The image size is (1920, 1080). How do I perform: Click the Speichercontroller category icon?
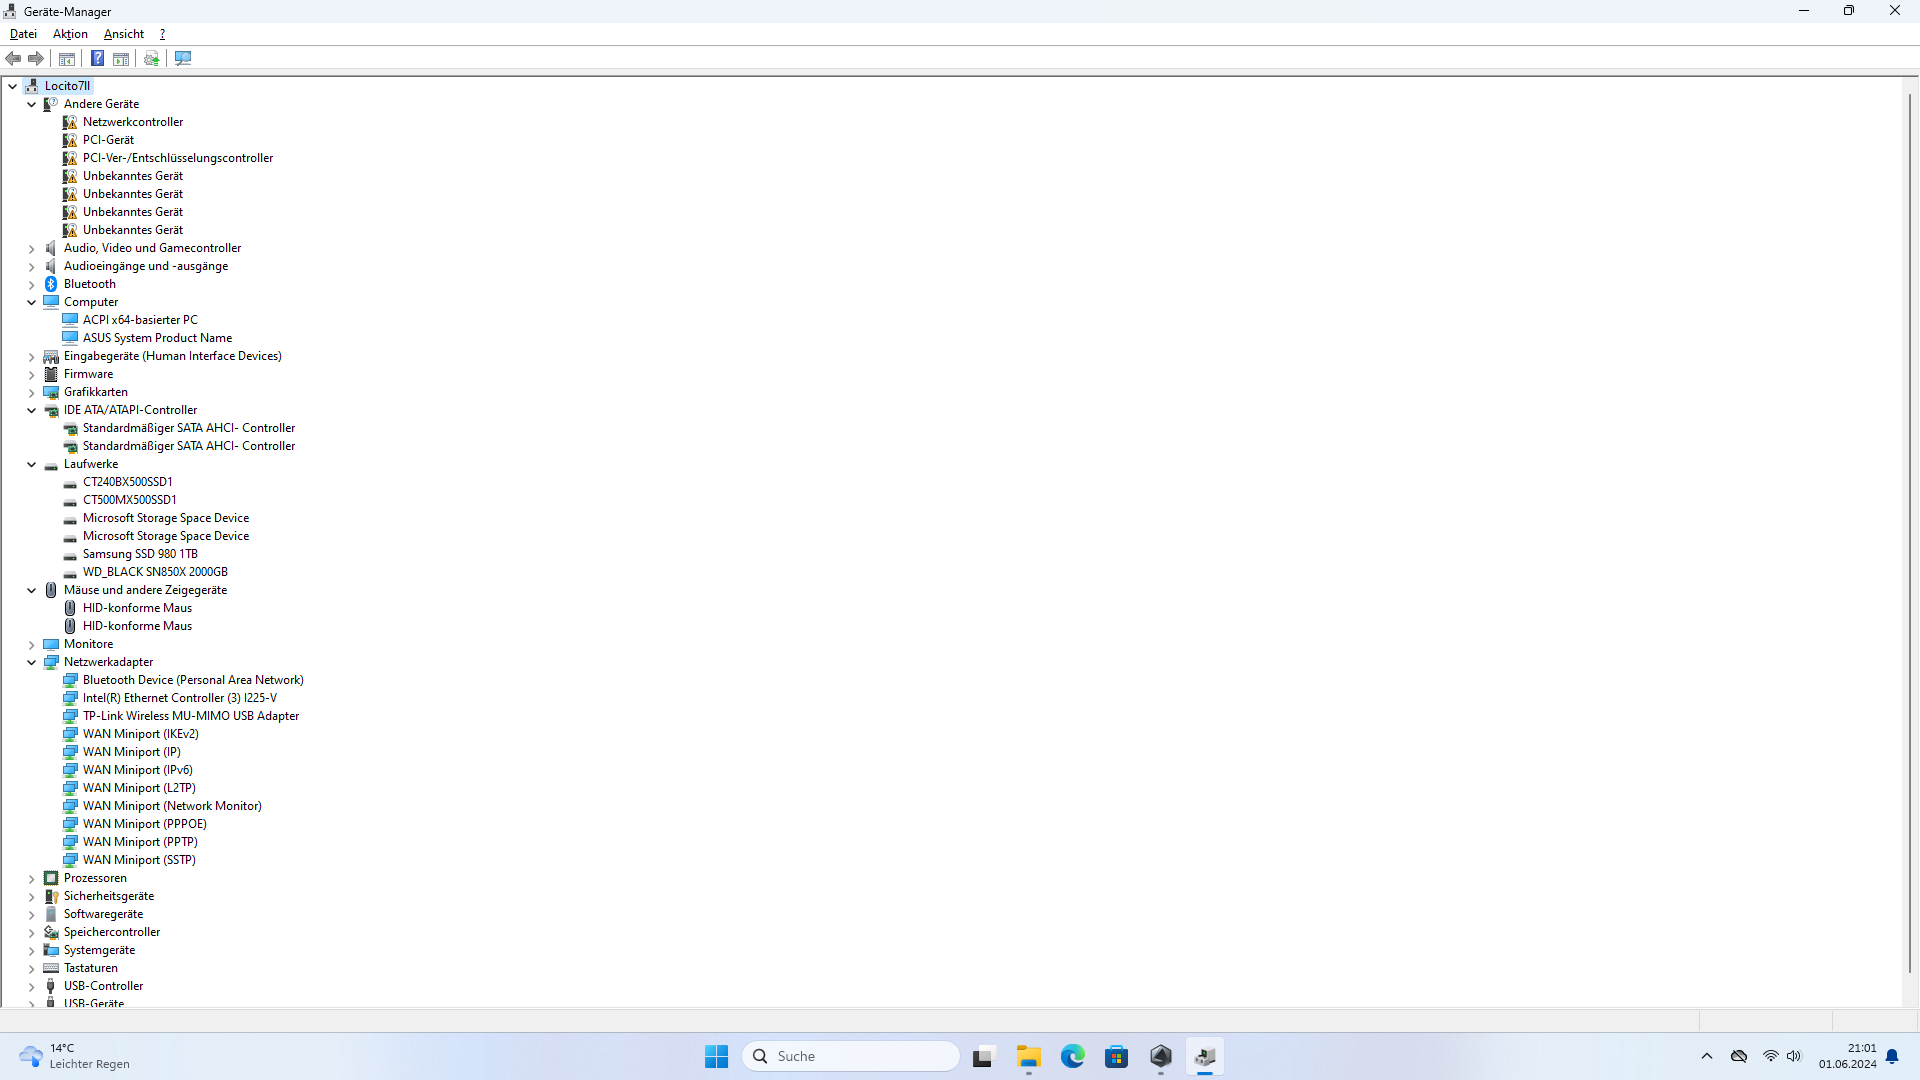pyautogui.click(x=51, y=932)
